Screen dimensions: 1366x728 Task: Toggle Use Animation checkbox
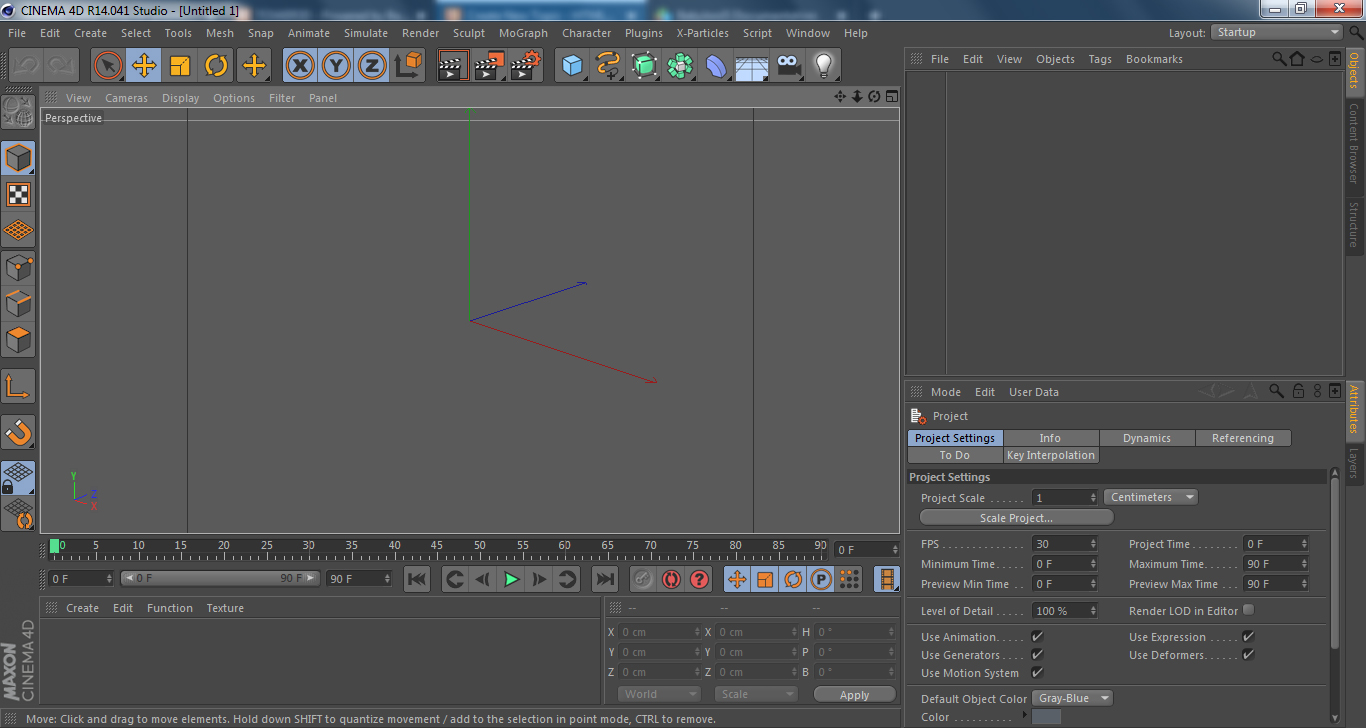pos(1037,637)
